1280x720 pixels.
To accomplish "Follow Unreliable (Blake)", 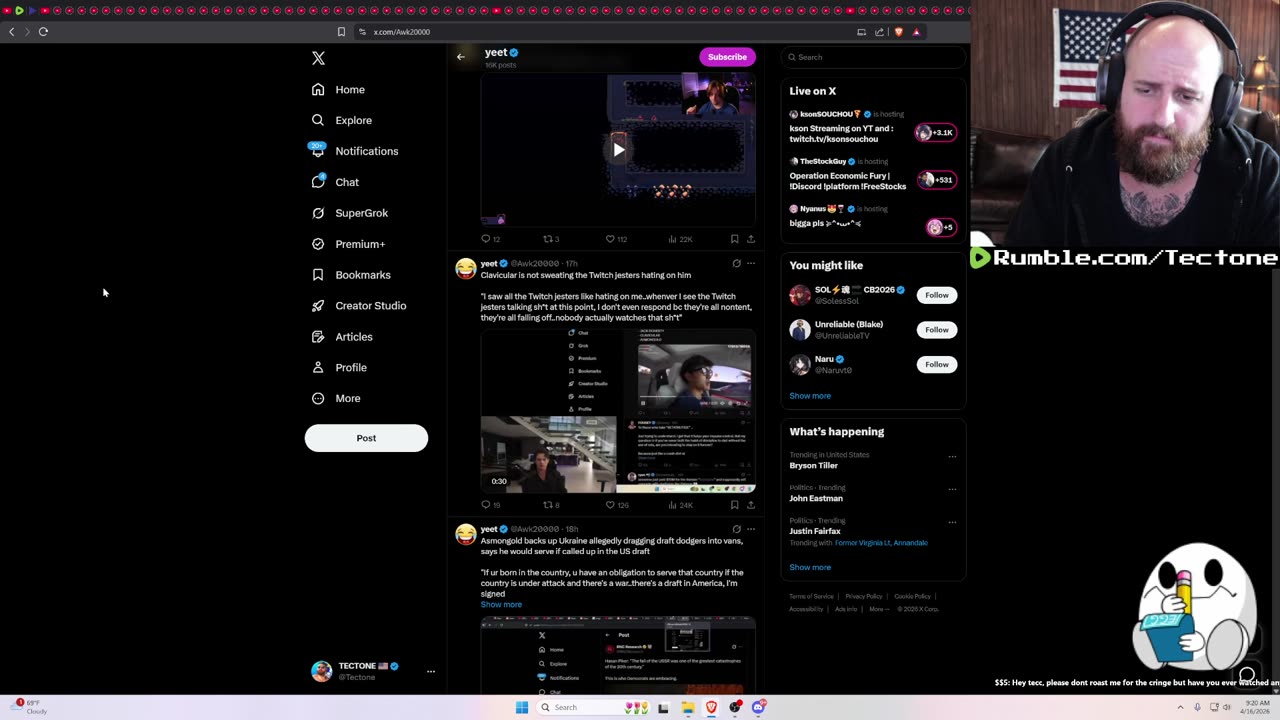I will click(x=936, y=330).
